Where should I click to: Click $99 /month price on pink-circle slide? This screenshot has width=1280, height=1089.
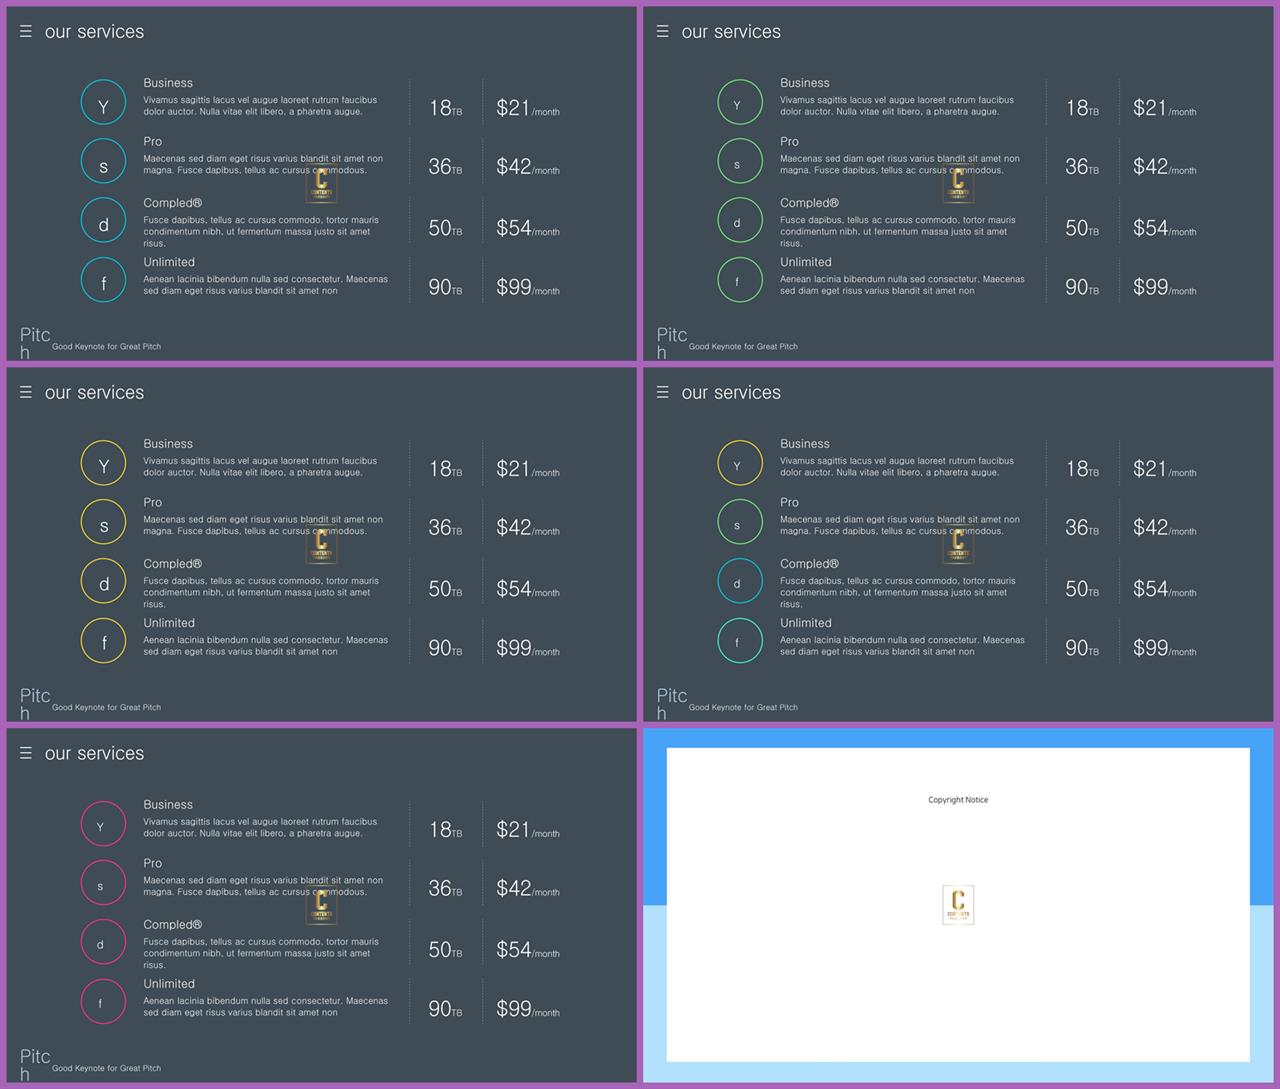coord(528,1009)
